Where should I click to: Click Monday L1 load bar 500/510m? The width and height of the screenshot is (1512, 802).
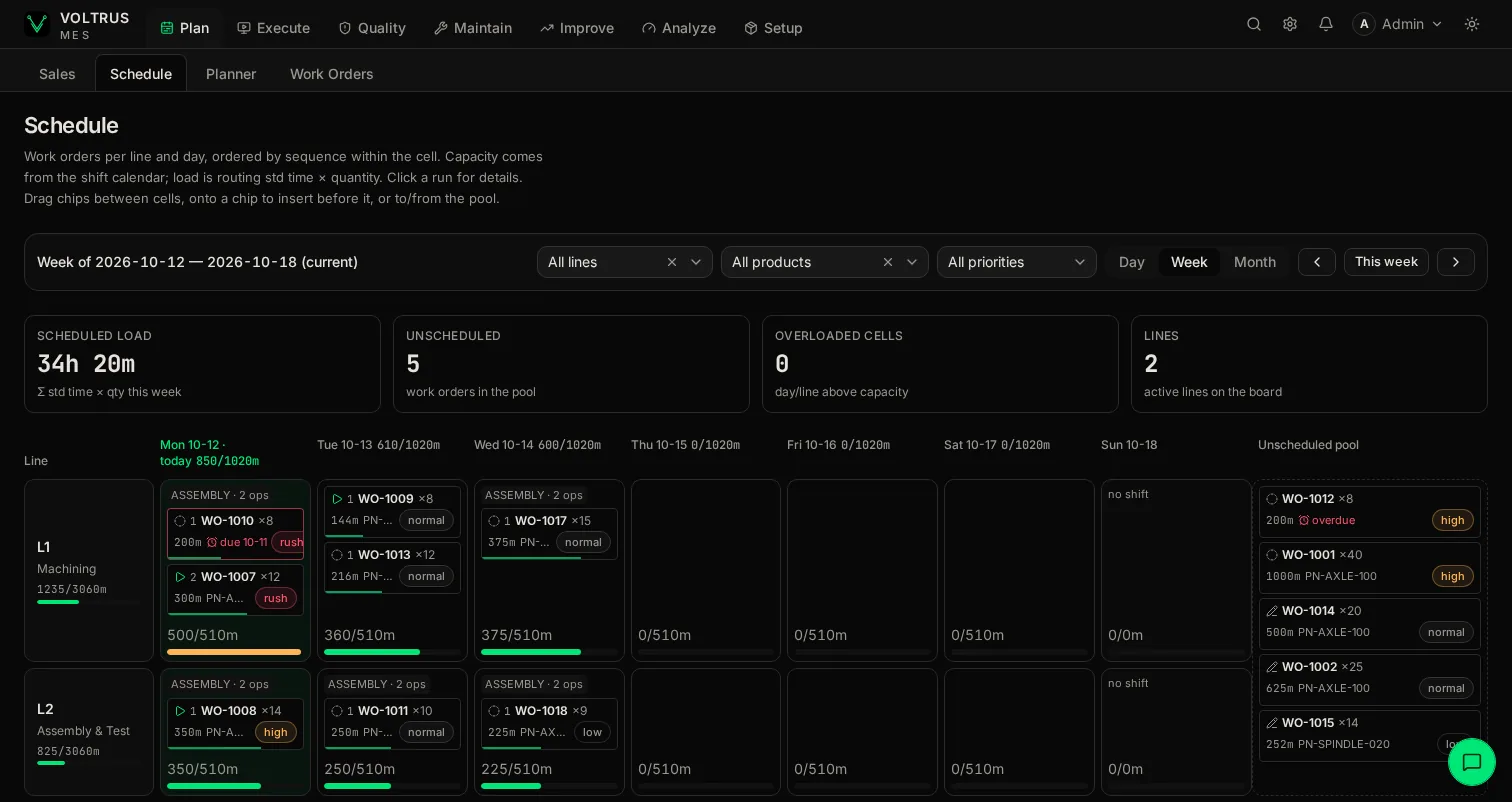coord(234,652)
